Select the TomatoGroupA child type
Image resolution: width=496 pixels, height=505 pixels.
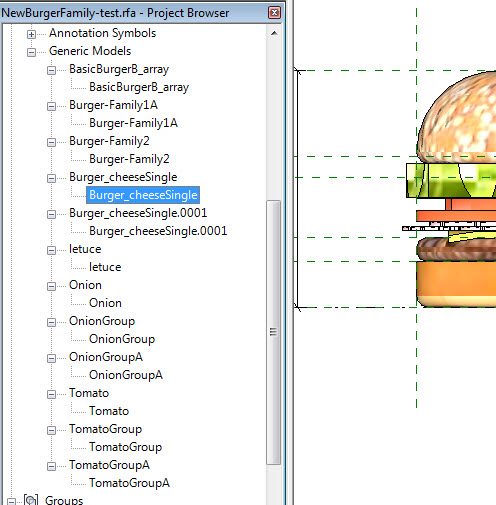[129, 483]
